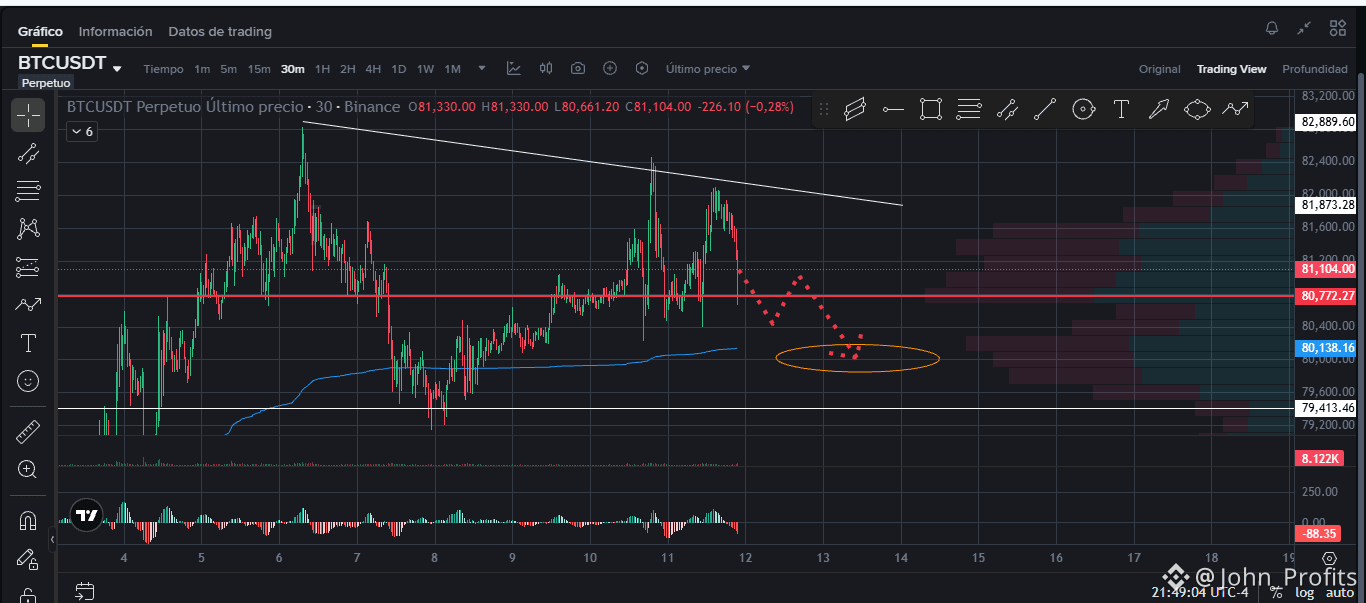
Task: Select the ruler measure tool
Action: [28, 432]
